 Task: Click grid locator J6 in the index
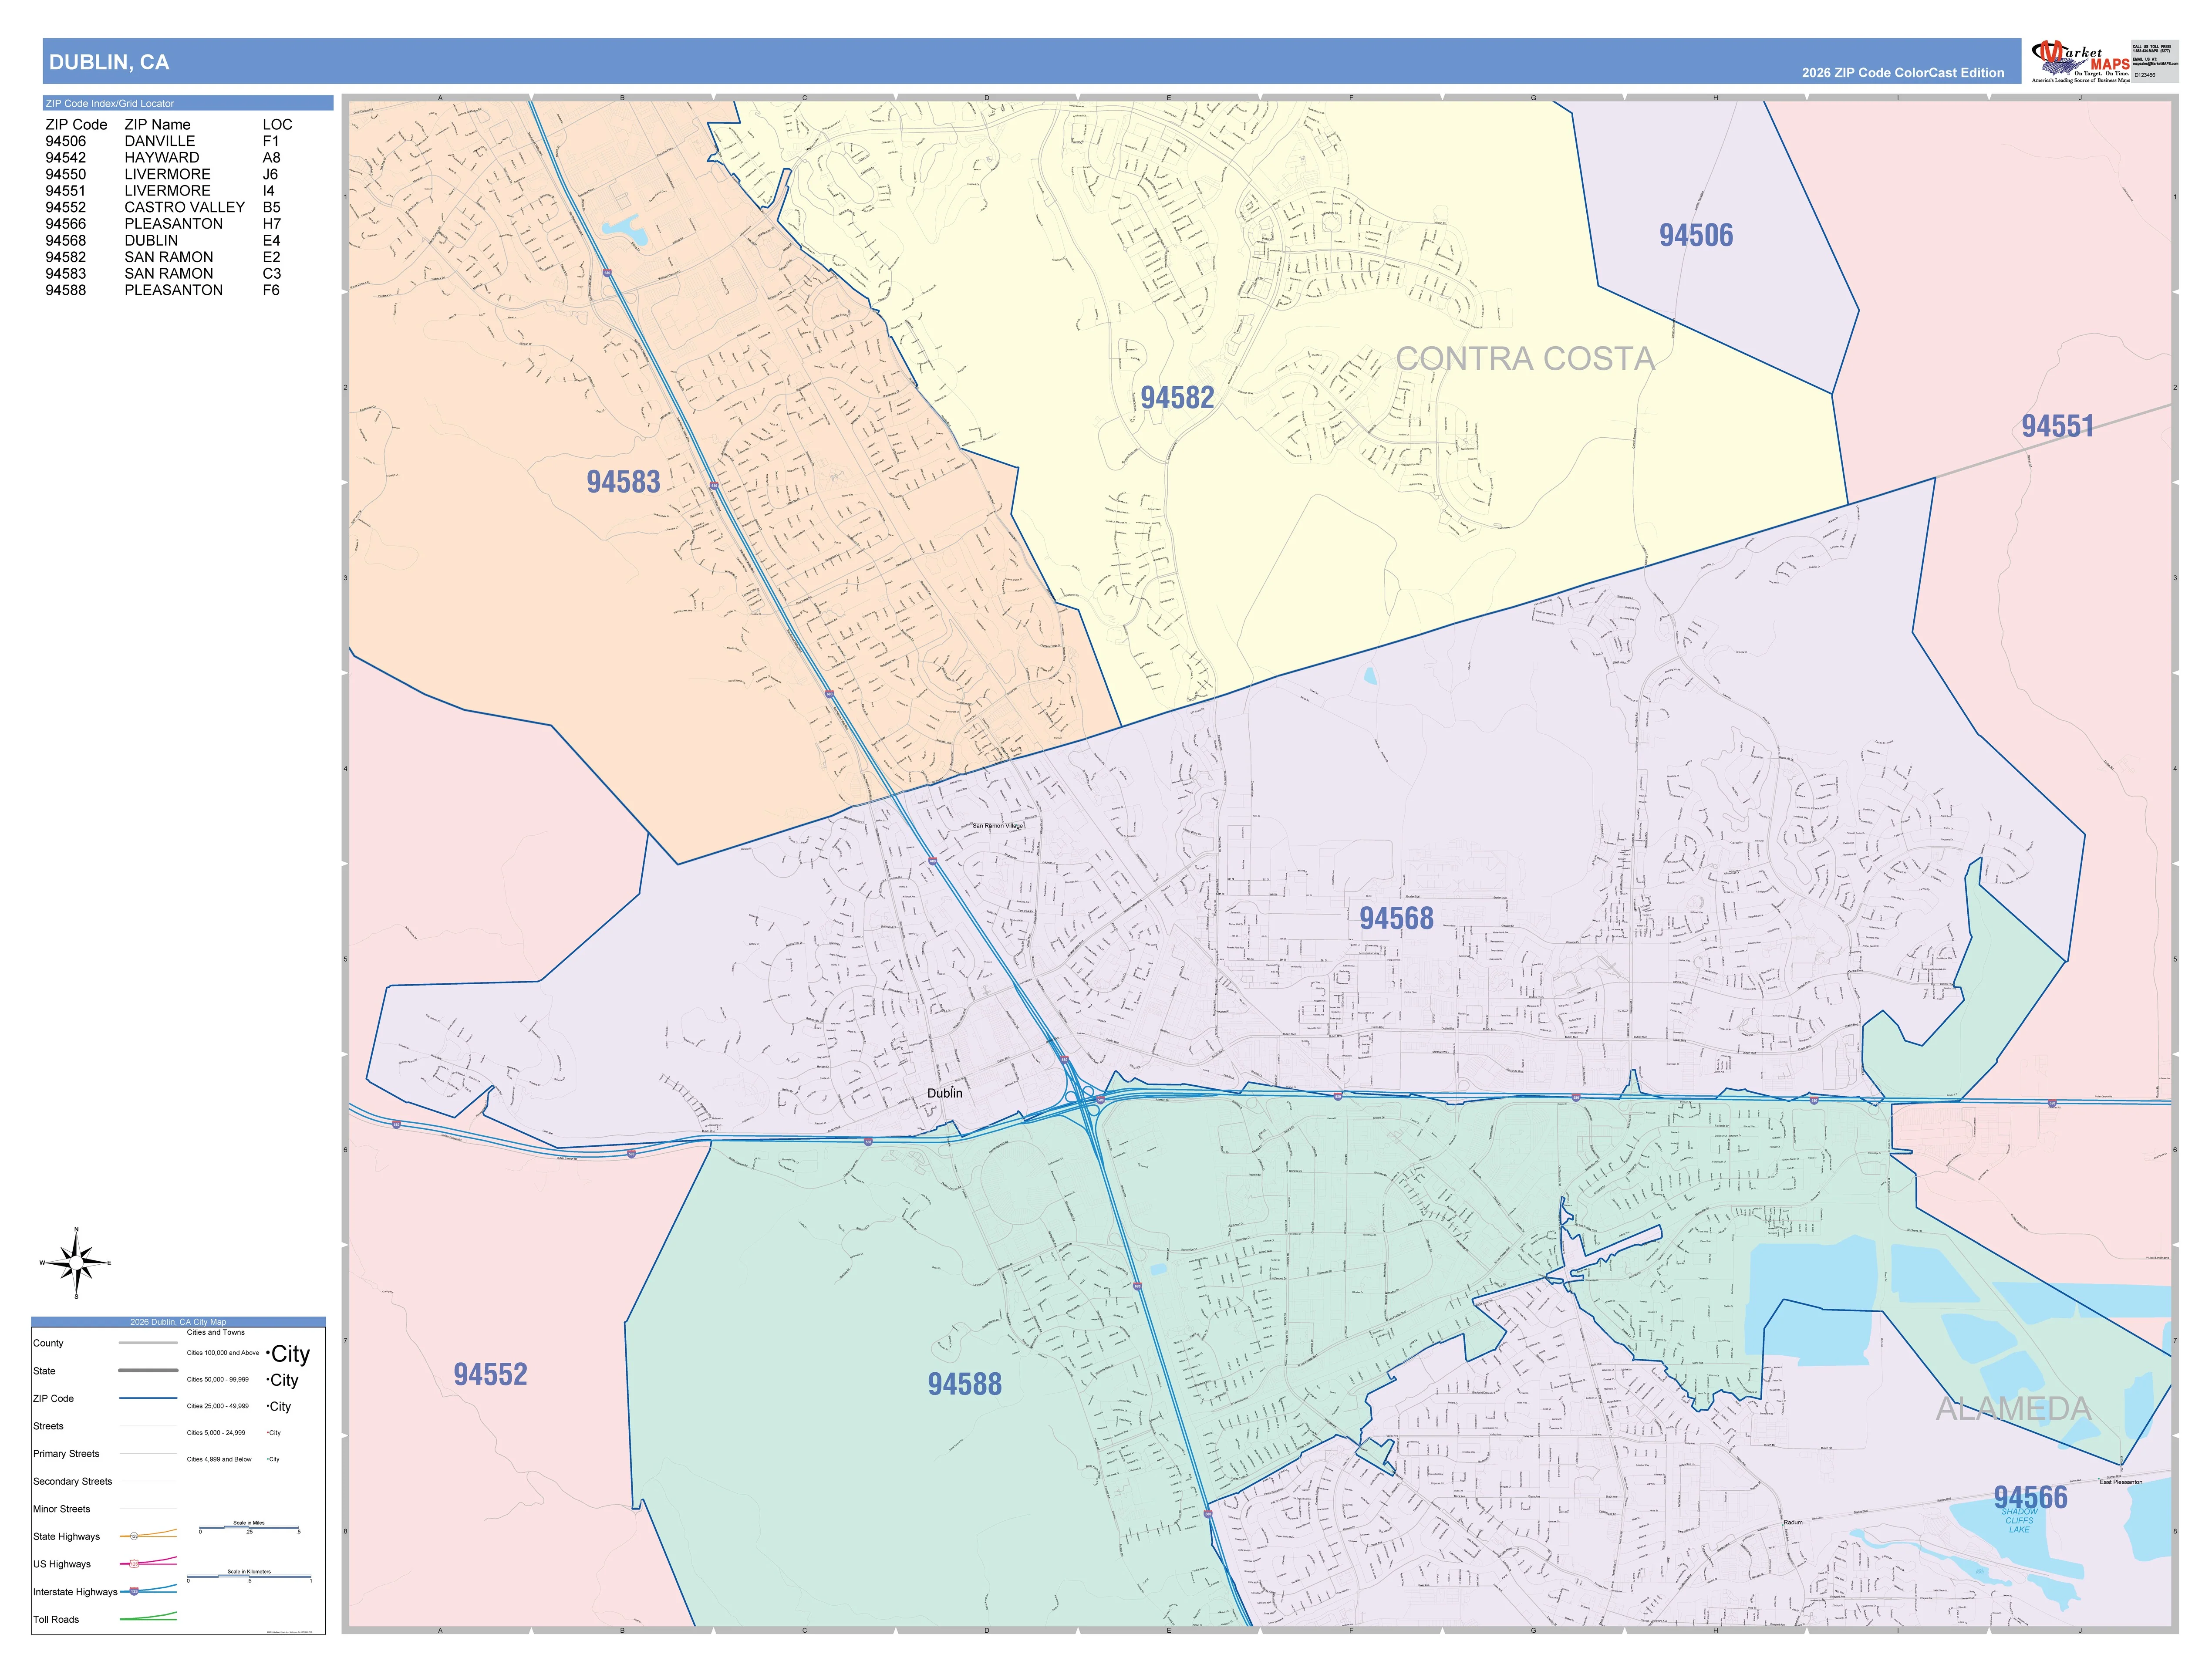pos(271,174)
